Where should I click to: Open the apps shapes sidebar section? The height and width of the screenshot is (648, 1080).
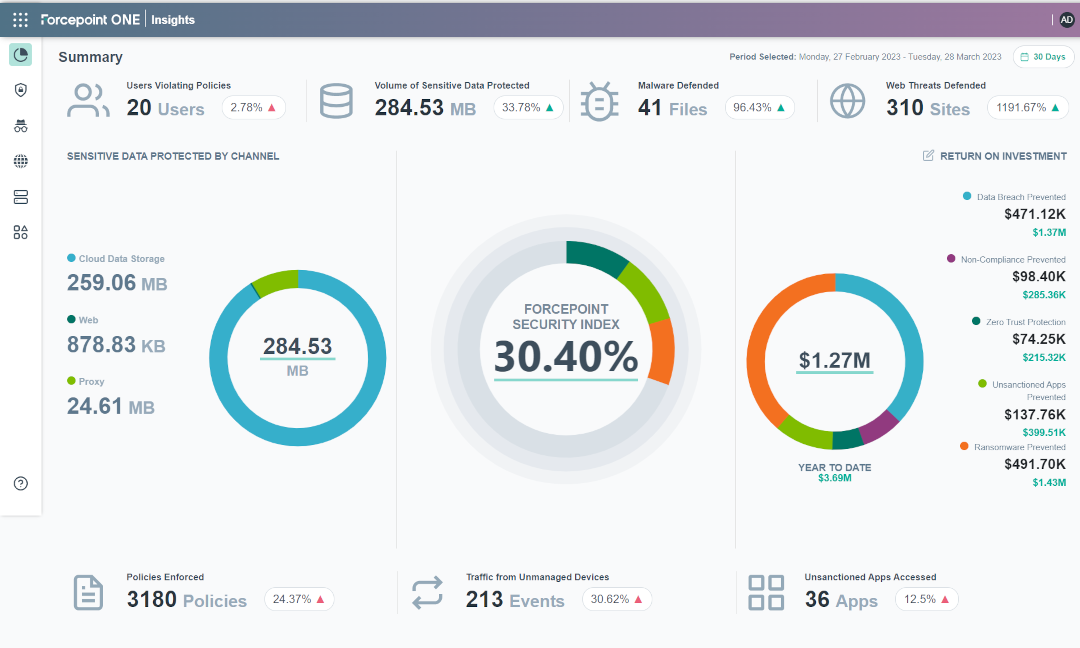coord(20,233)
